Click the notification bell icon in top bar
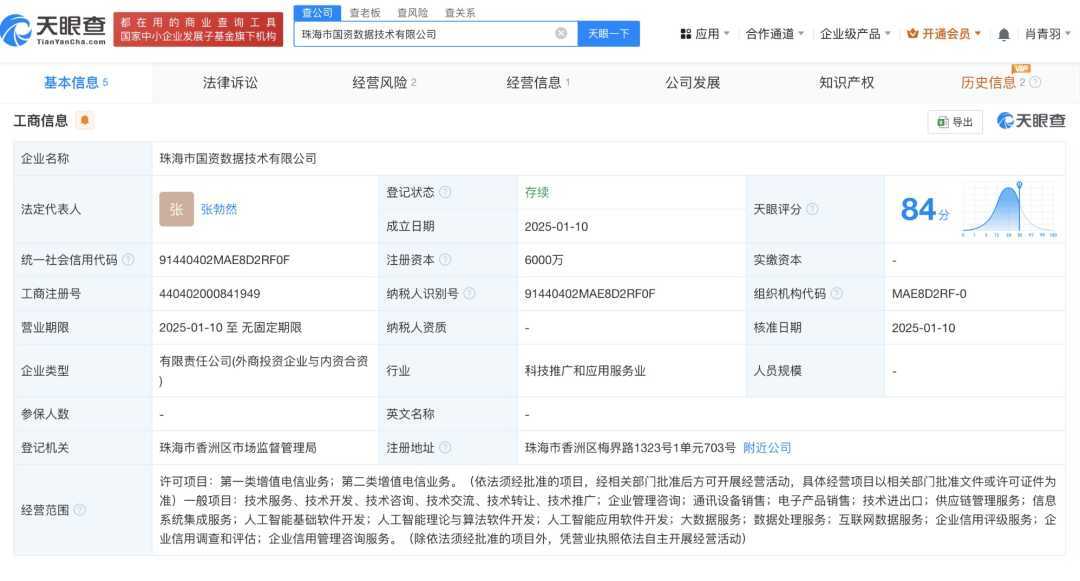This screenshot has width=1080, height=581. (1003, 34)
